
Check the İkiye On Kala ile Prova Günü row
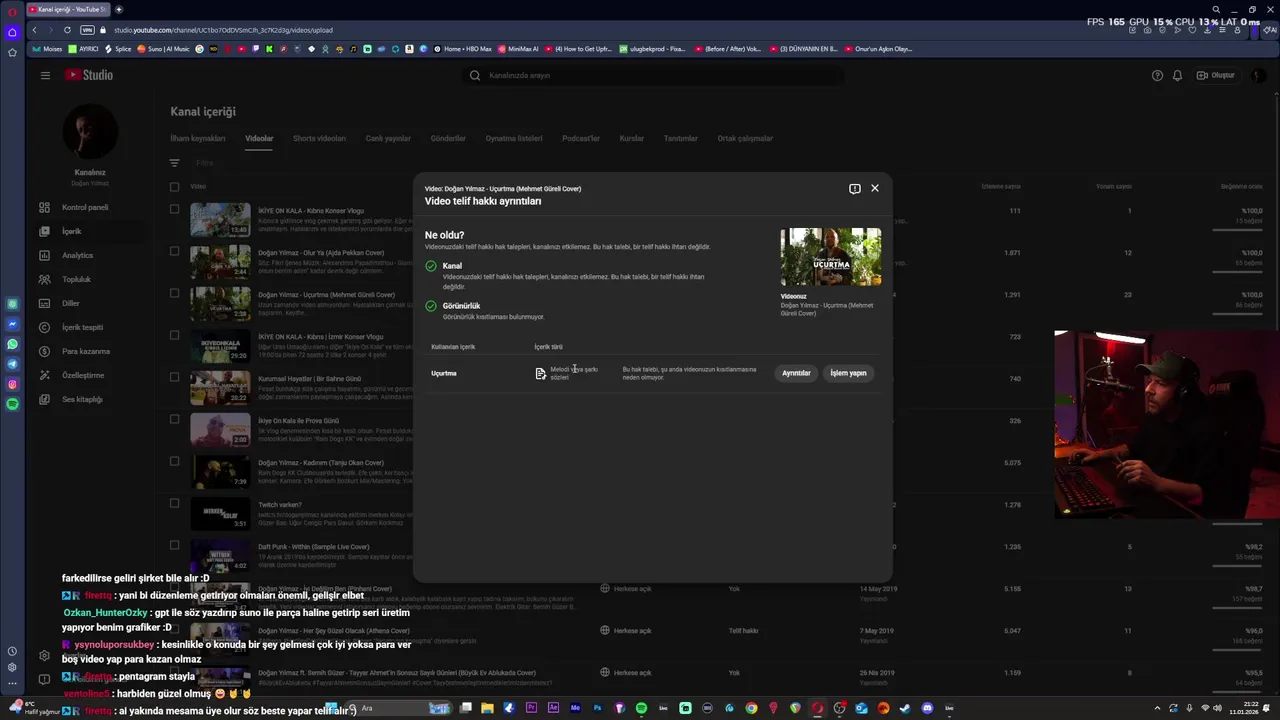click(x=174, y=420)
